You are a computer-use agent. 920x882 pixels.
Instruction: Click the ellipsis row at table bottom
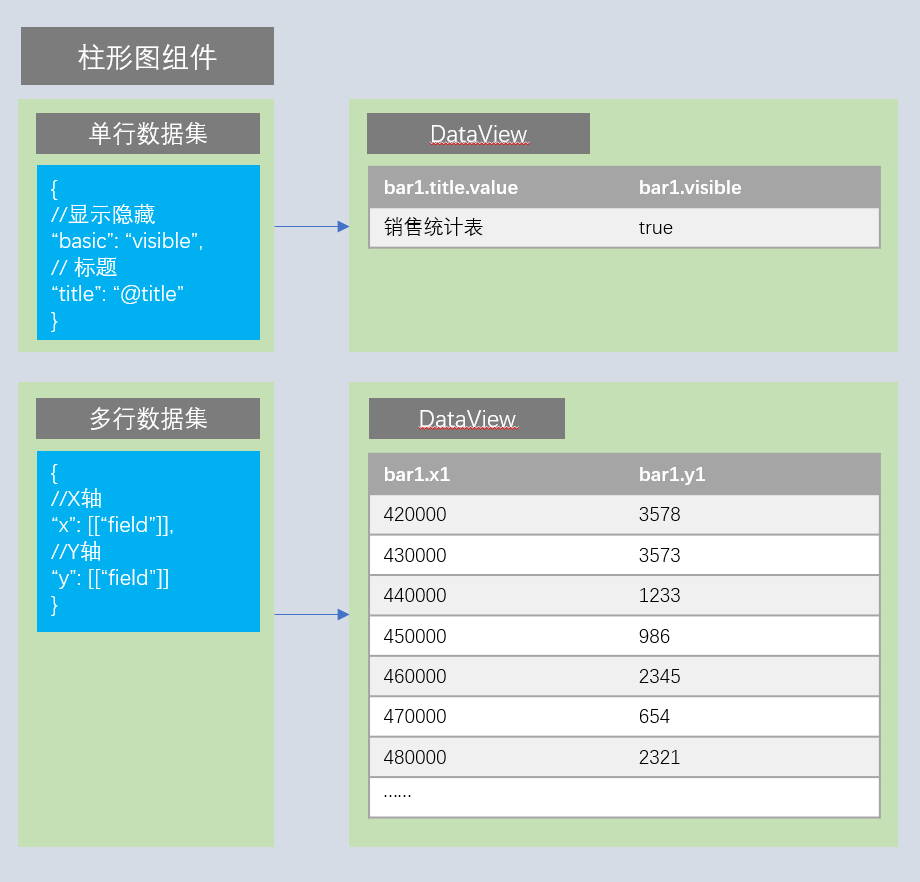[x=624, y=797]
